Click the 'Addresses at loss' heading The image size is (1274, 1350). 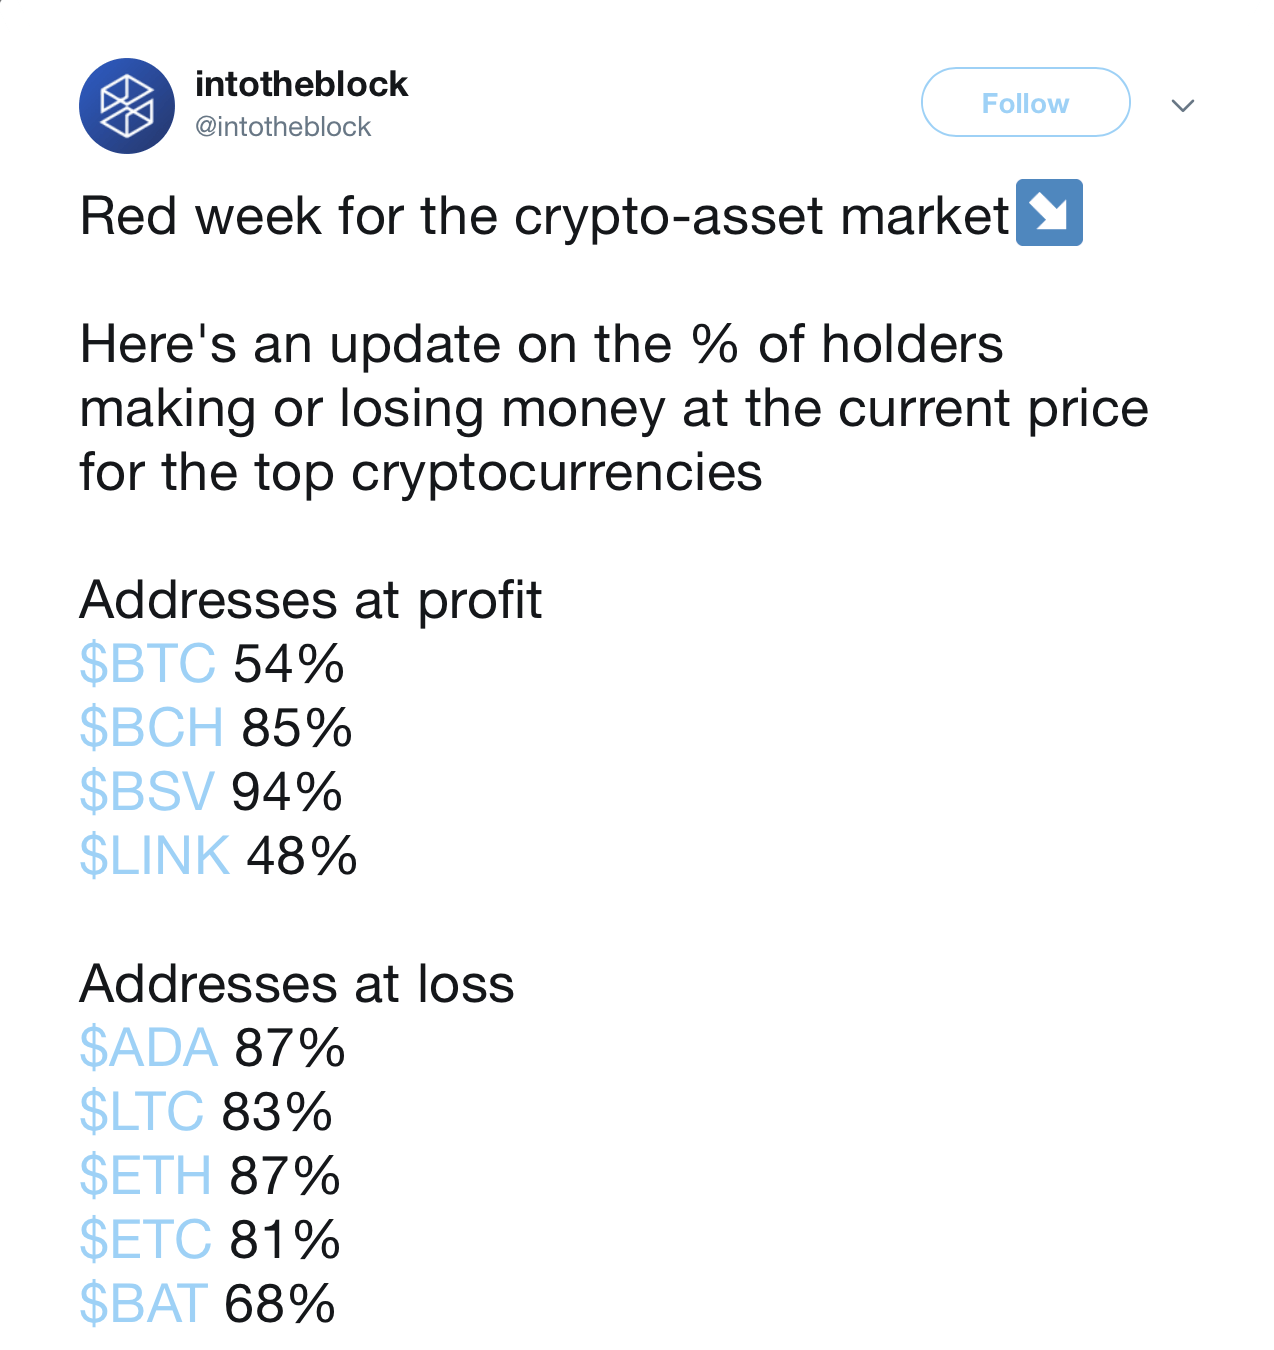pos(297,984)
